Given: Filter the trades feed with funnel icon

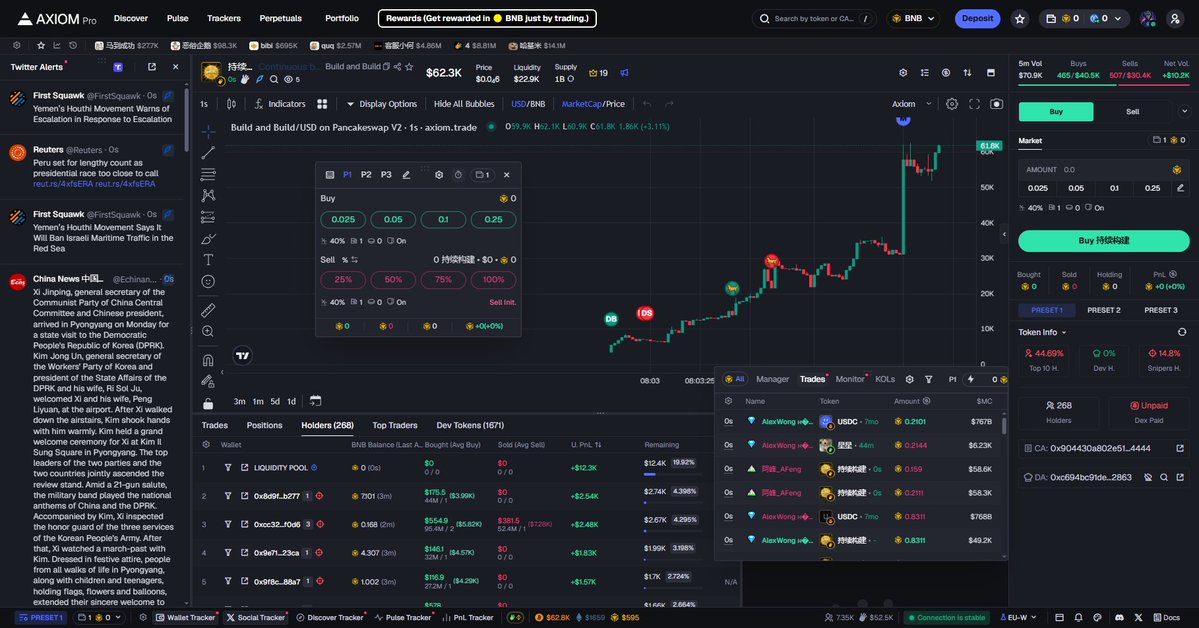Looking at the screenshot, I should [x=928, y=379].
